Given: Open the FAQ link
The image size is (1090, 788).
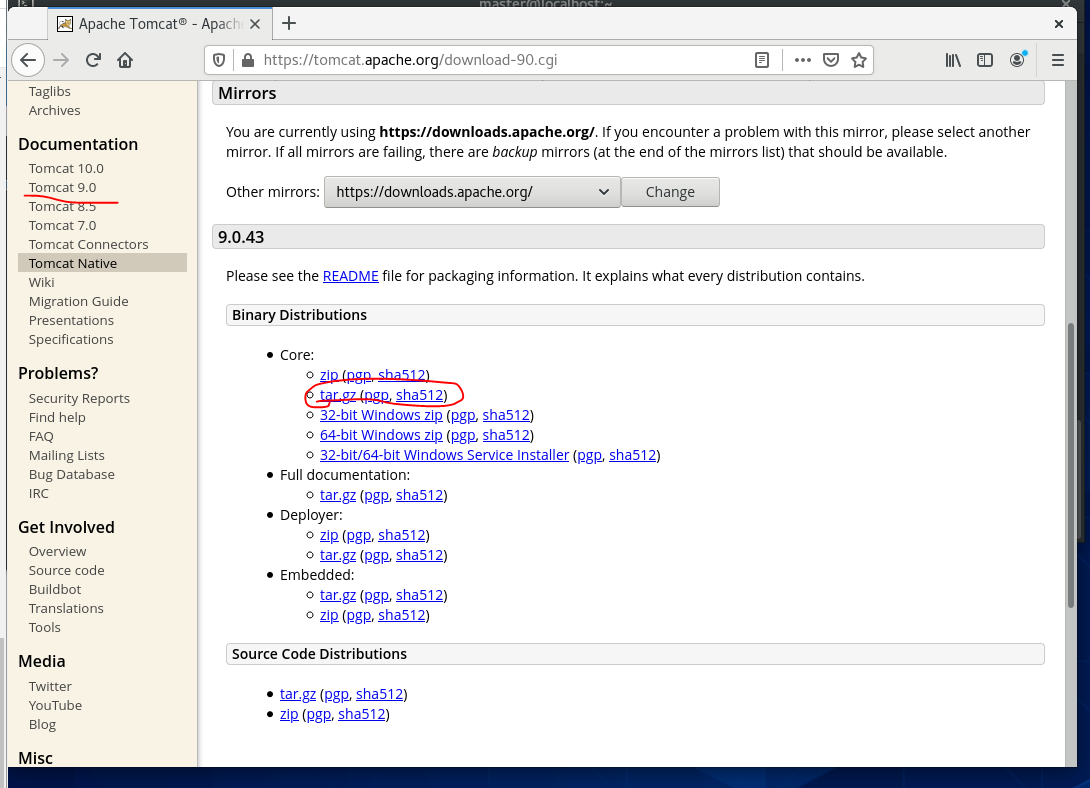Looking at the screenshot, I should pyautogui.click(x=41, y=436).
